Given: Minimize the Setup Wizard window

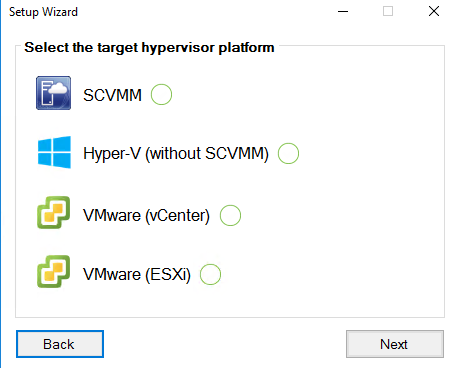Looking at the screenshot, I should (x=343, y=11).
